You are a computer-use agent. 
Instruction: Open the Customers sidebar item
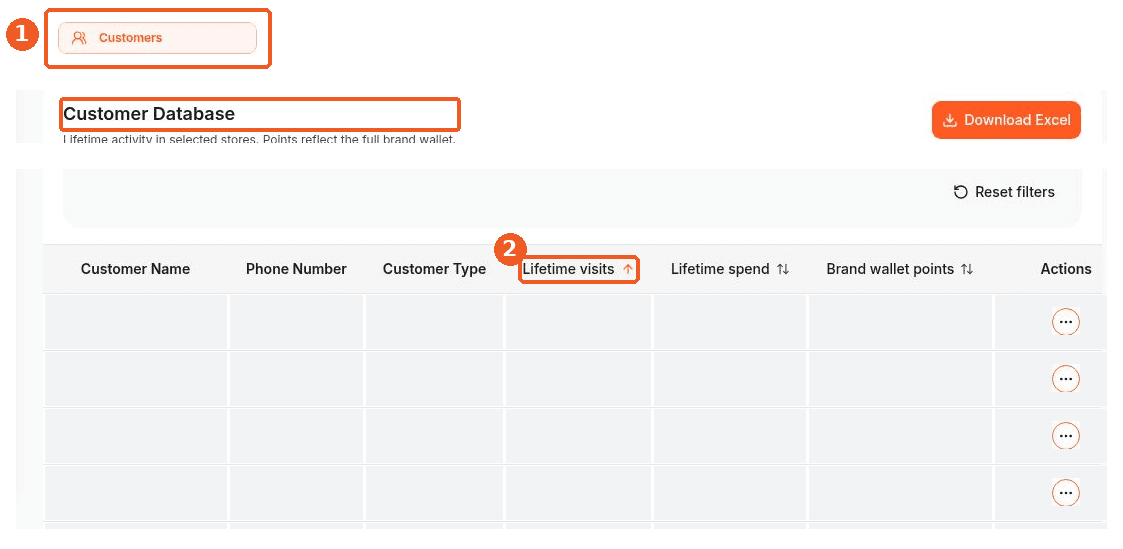pyautogui.click(x=157, y=38)
